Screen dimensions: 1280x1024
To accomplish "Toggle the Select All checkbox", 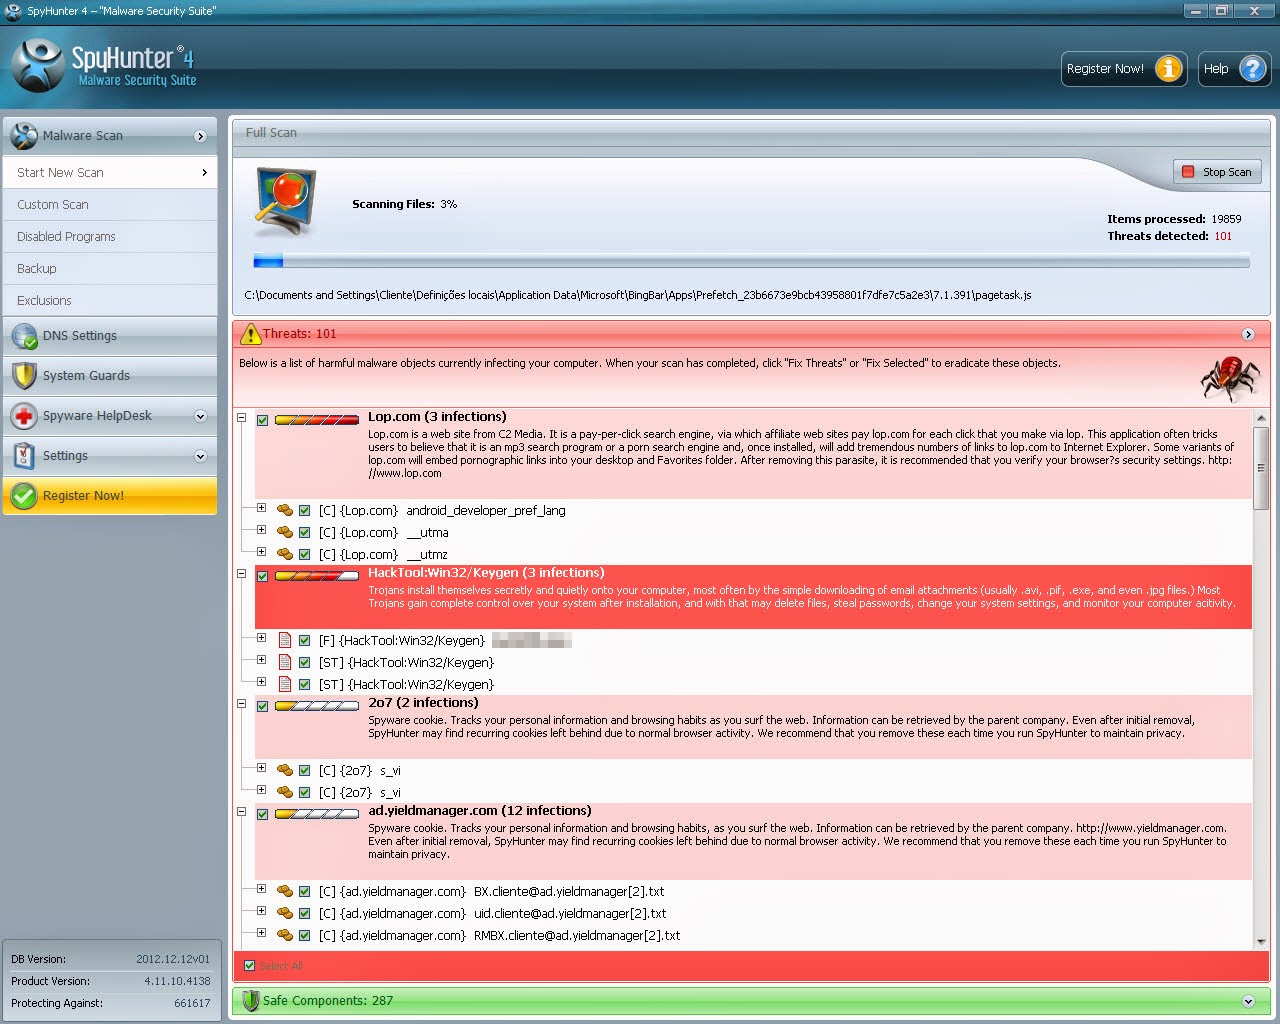I will pos(249,965).
